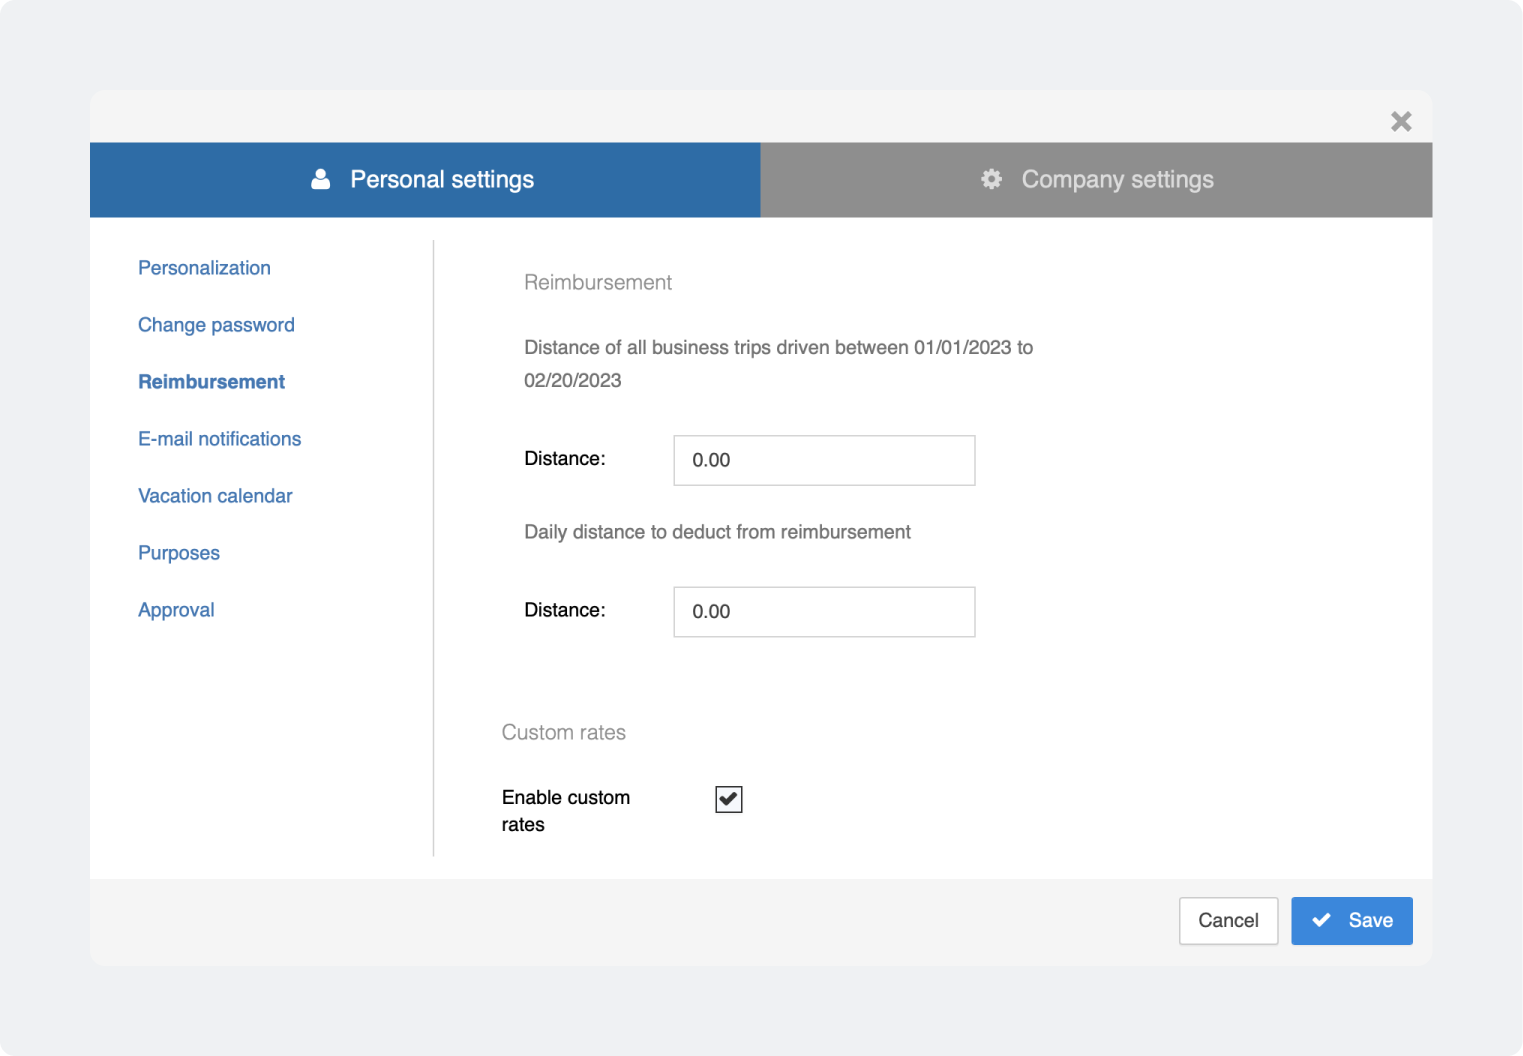Open the Approval section
This screenshot has height=1056, width=1523.
click(176, 610)
